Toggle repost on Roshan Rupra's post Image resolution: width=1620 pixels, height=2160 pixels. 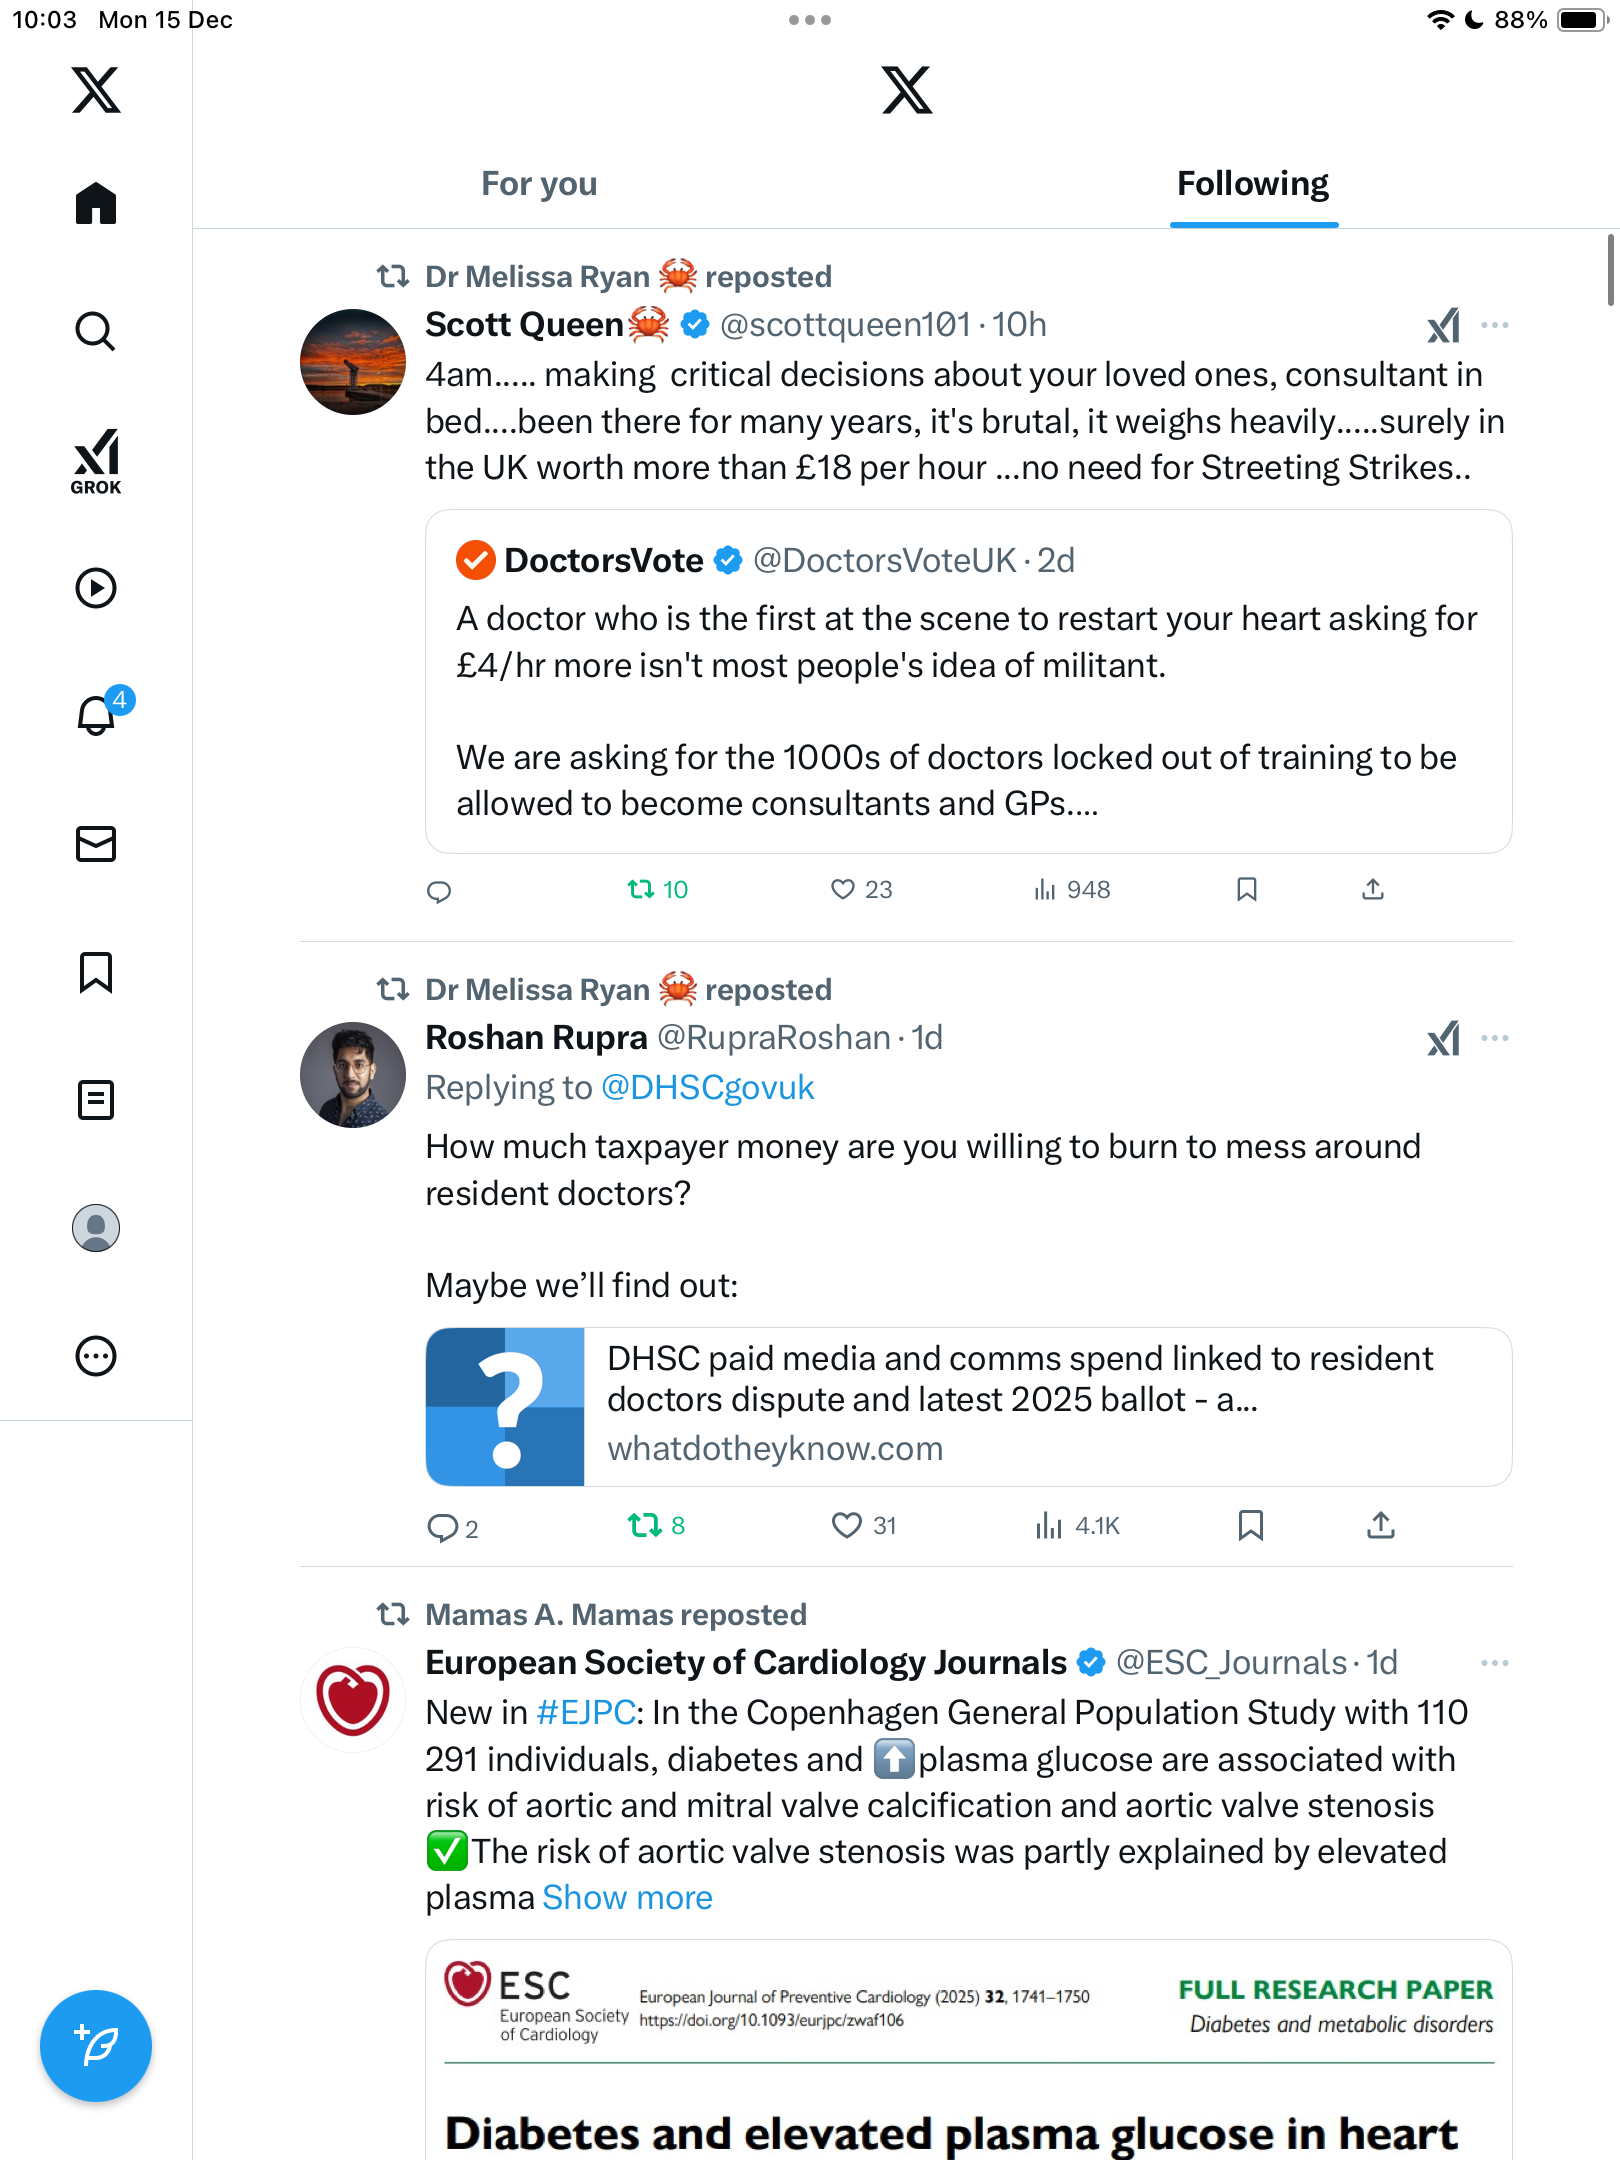[644, 1525]
